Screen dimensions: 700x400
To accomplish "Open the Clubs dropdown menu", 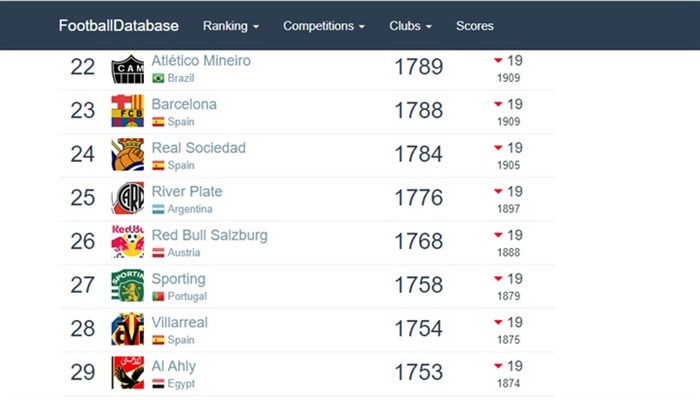I will (410, 26).
